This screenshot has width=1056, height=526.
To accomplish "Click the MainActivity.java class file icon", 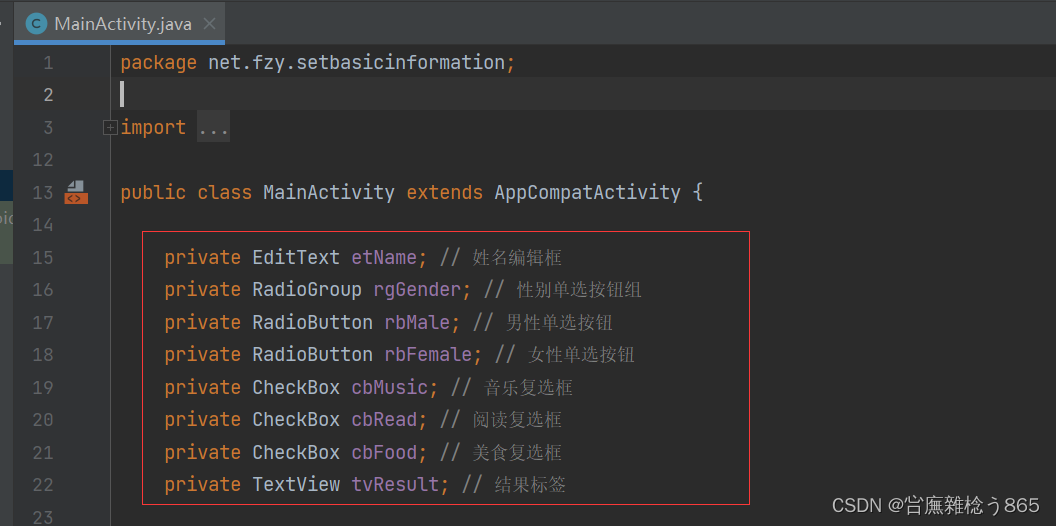I will pos(36,24).
